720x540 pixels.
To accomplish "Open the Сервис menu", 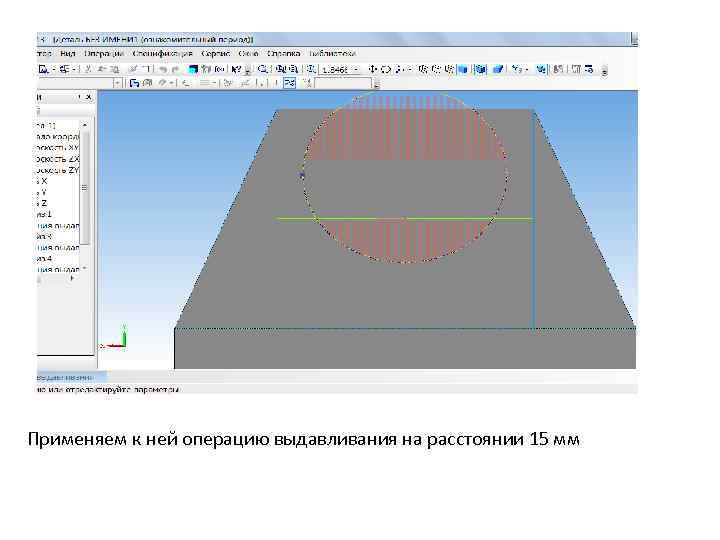I will (215, 54).
